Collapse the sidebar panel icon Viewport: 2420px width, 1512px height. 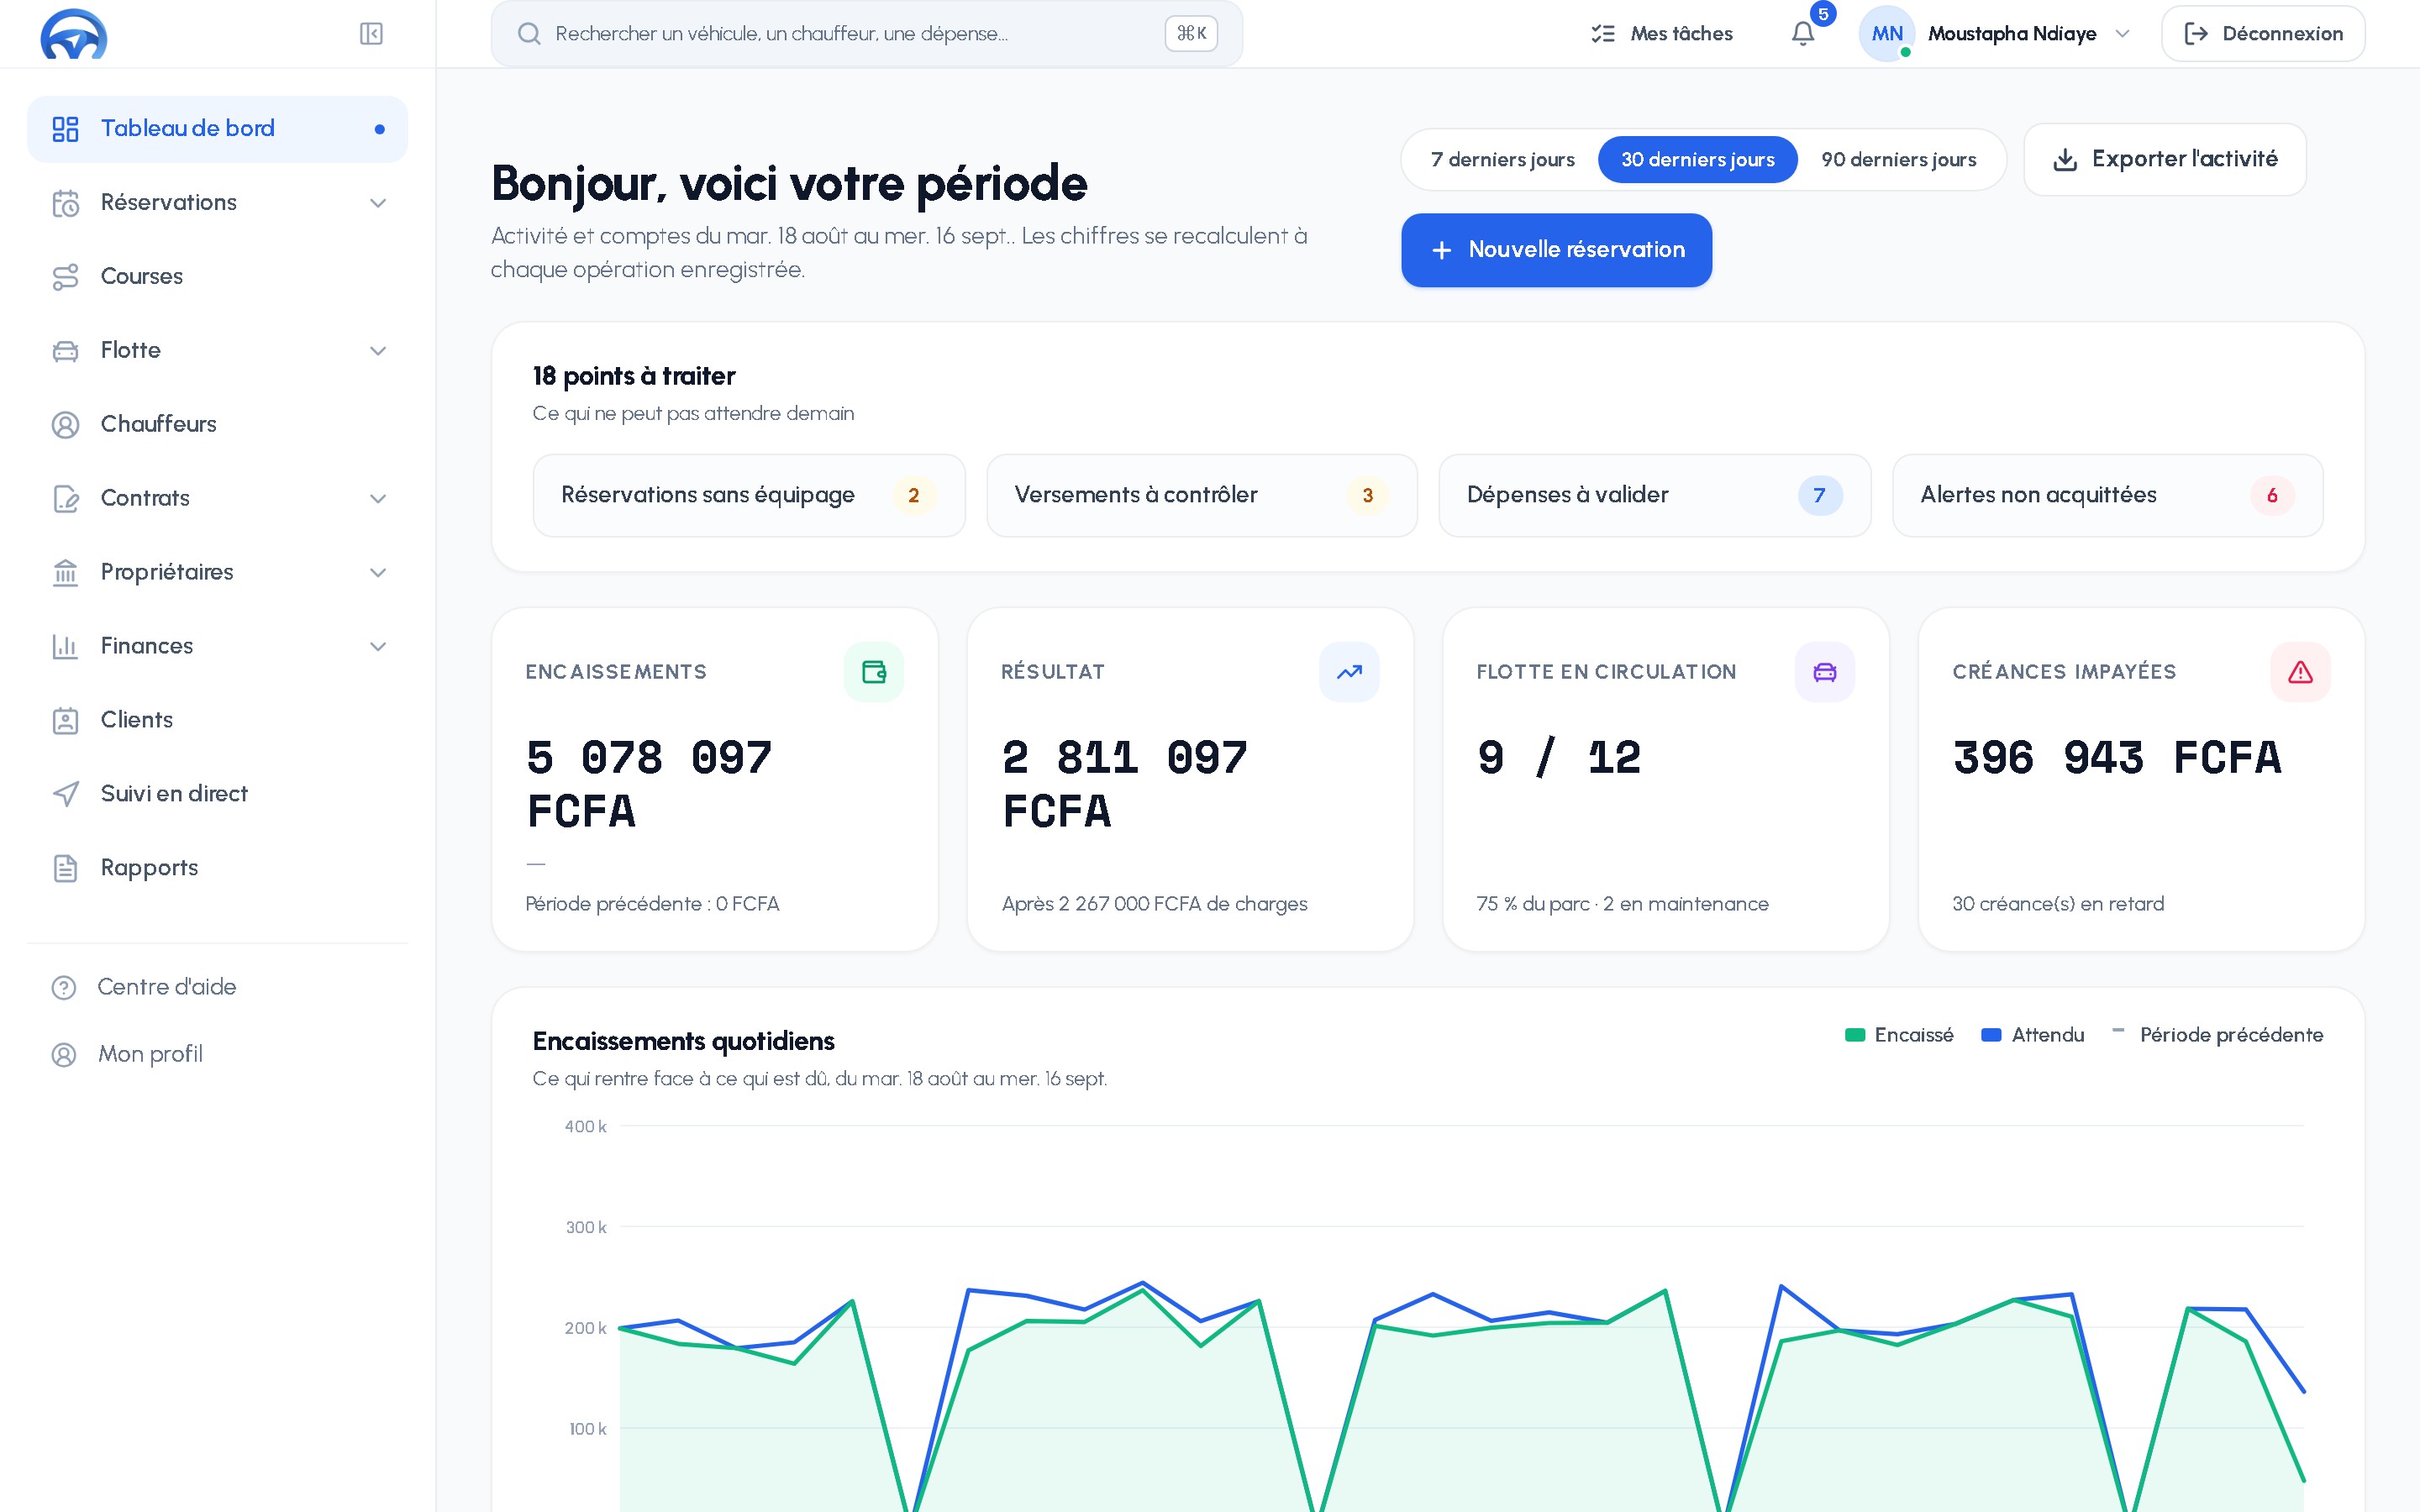pyautogui.click(x=371, y=34)
